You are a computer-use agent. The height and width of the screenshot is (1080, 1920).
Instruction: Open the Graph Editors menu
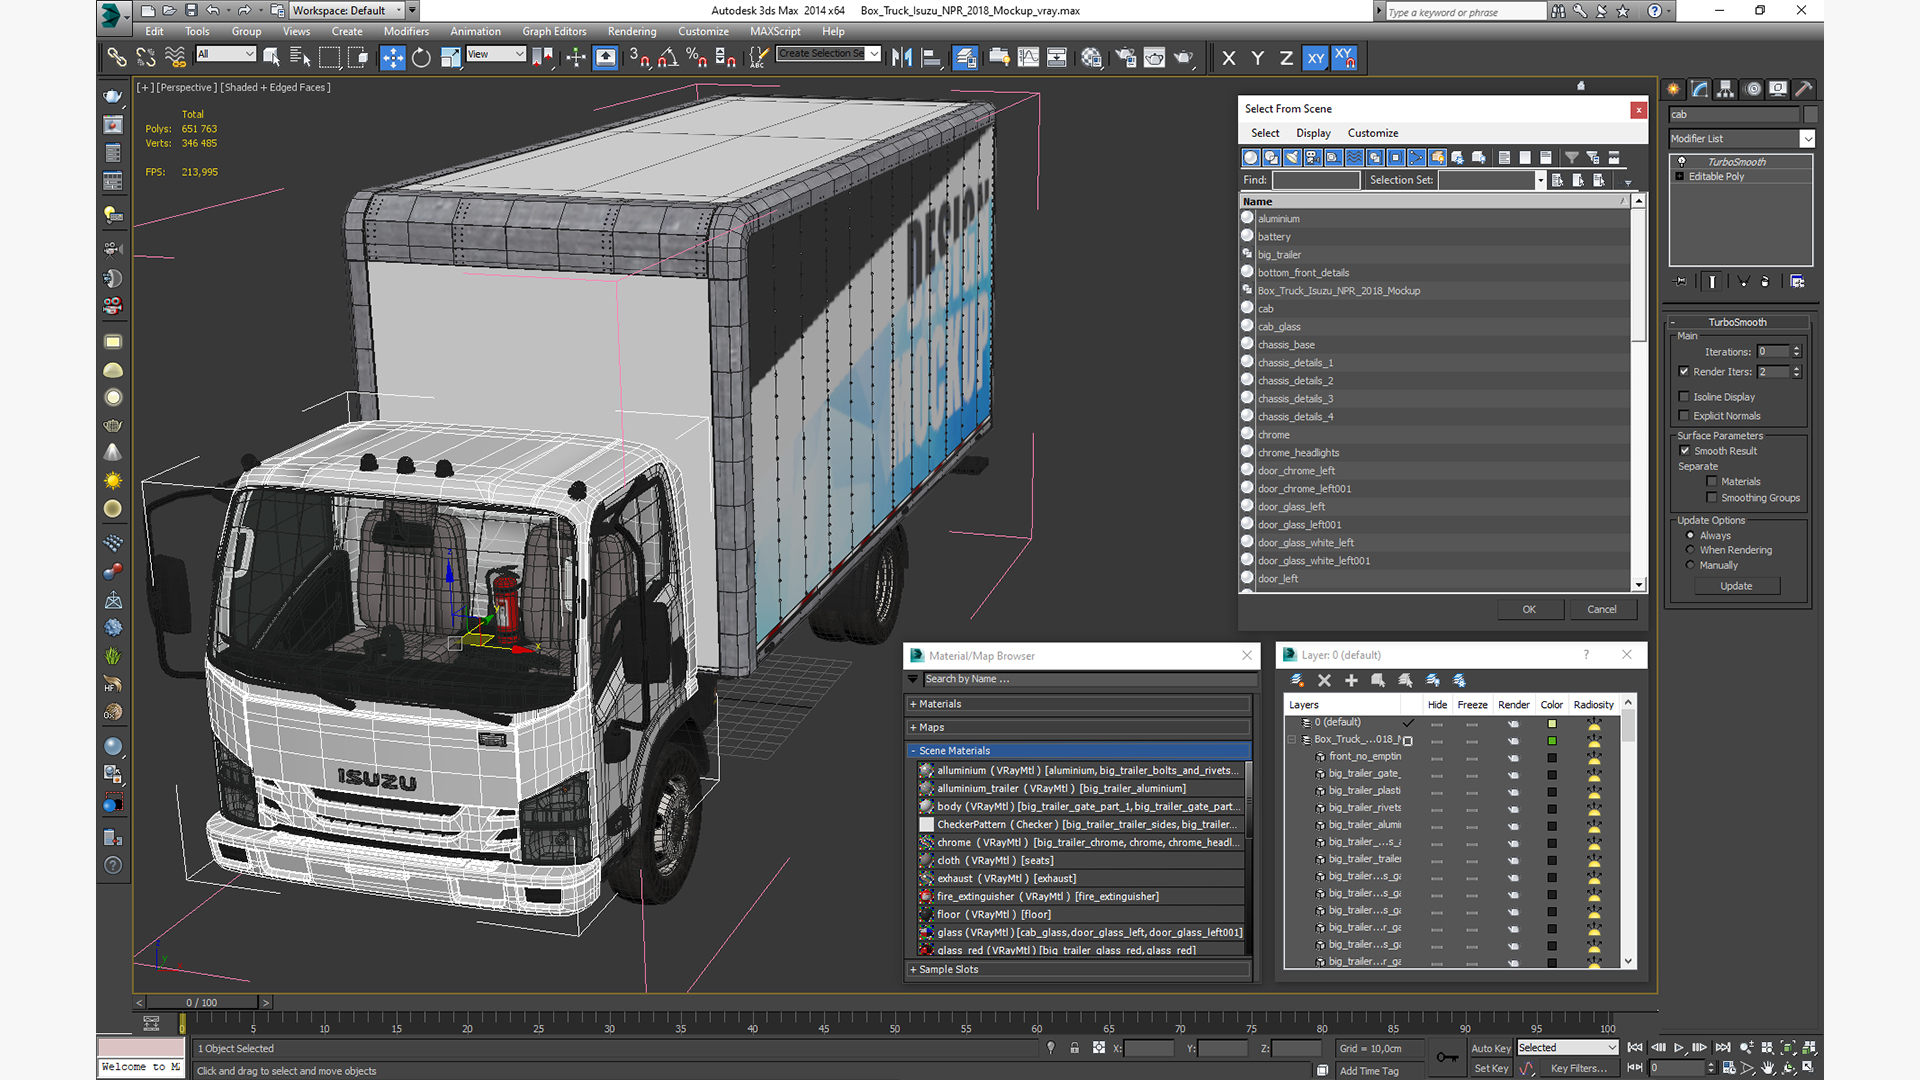point(554,32)
